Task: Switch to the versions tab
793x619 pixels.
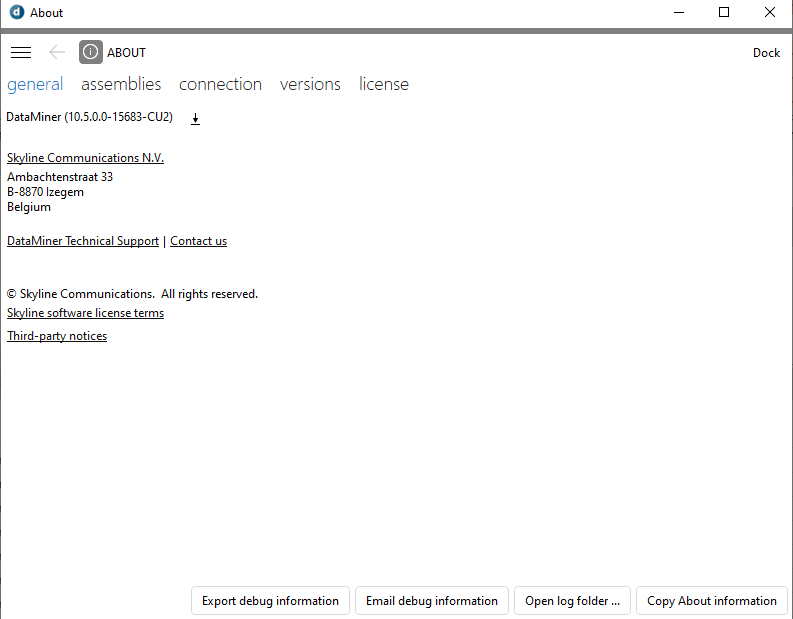Action: pos(310,84)
